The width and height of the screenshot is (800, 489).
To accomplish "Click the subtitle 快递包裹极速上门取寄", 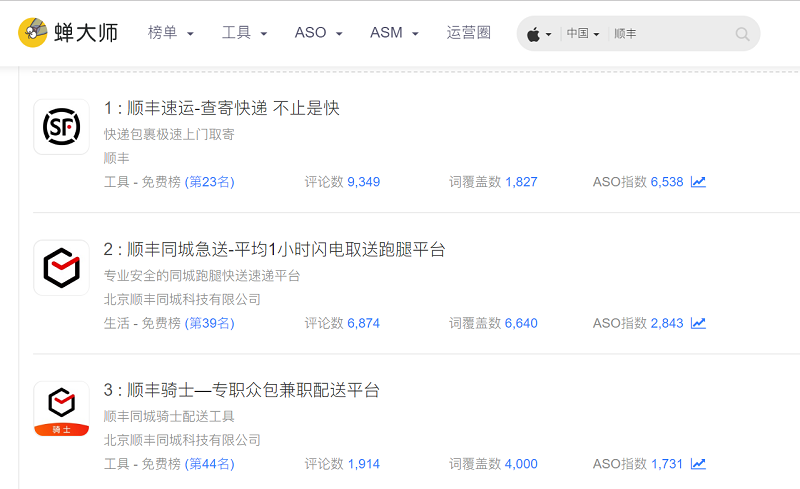I will [x=169, y=134].
